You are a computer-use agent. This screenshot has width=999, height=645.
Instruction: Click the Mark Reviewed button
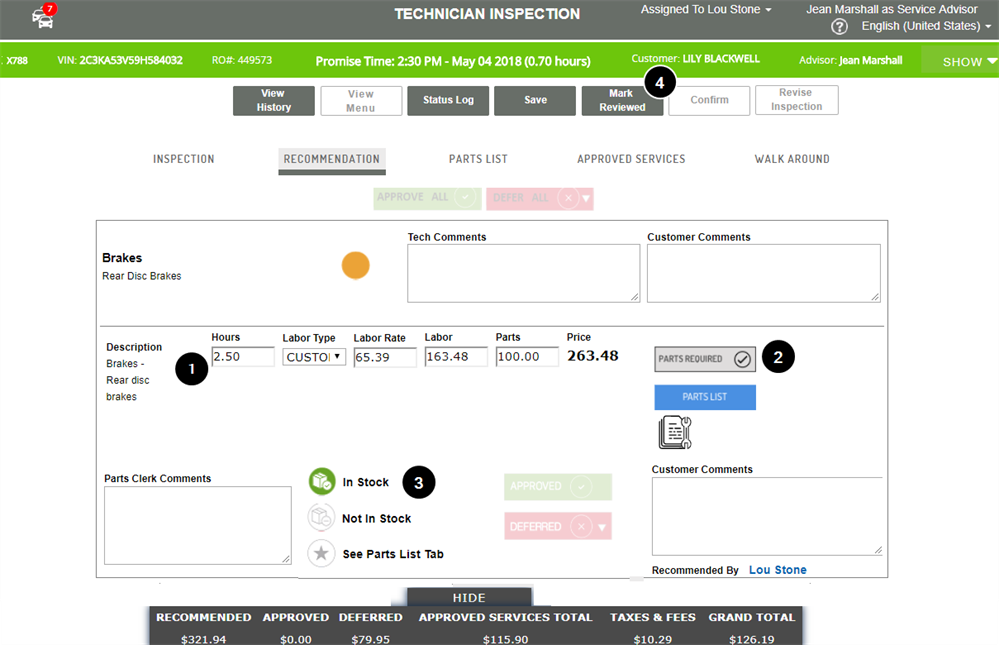point(621,100)
